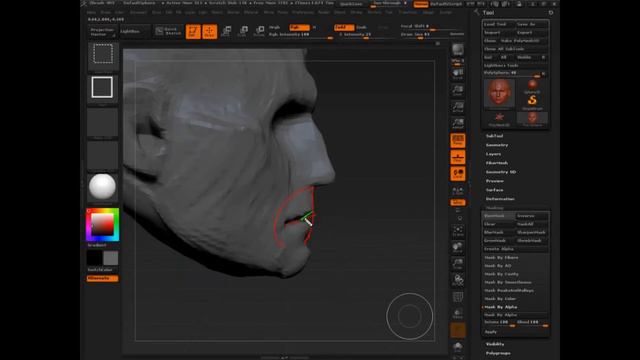Expand the Geometry HD section
The height and width of the screenshot is (360, 640).
pos(501,172)
